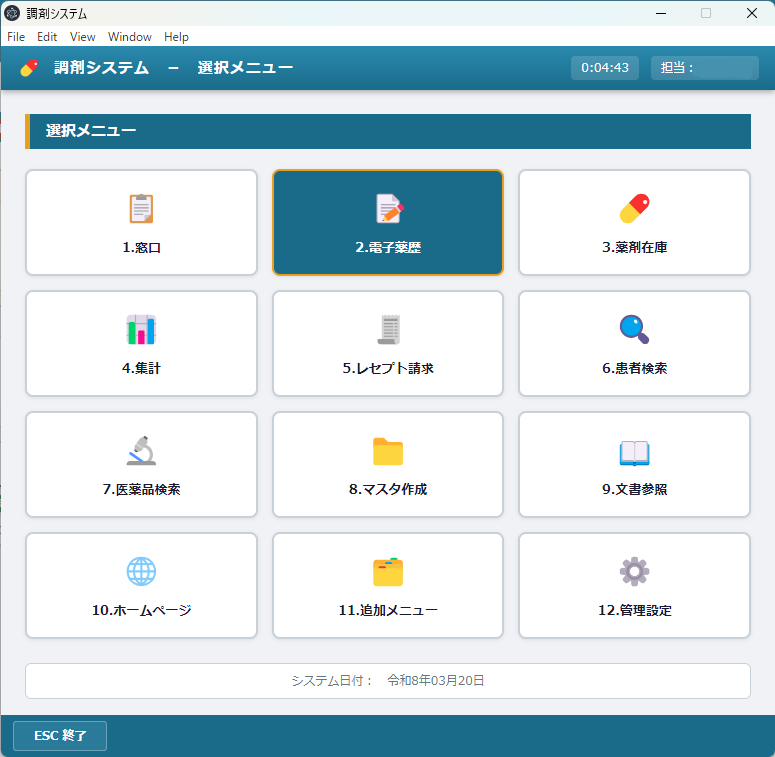This screenshot has height=757, width=775.
Task: Click the gear icon for 12.管理設定
Action: [635, 572]
